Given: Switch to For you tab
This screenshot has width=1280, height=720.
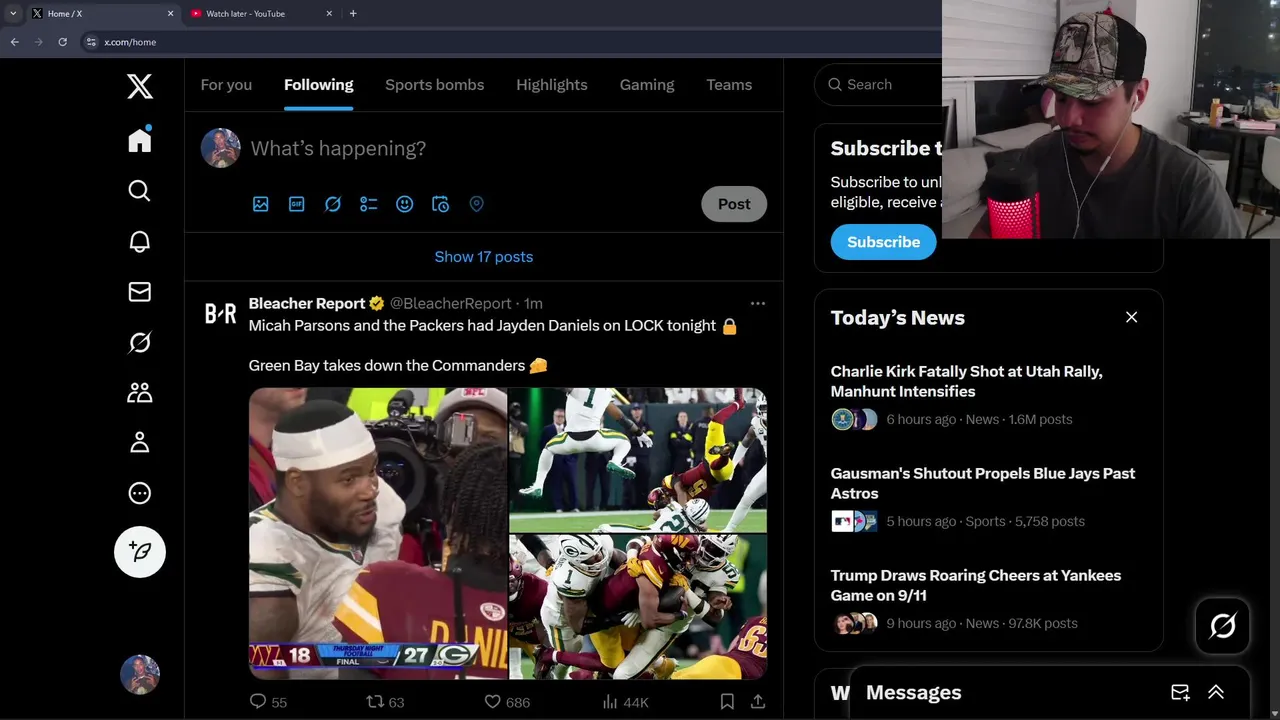Looking at the screenshot, I should (226, 85).
